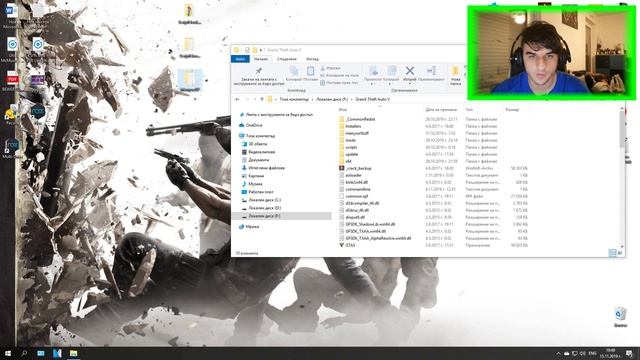Switch to the Начало ribbon tab
Viewport: 640px width, 360px height.
[x=261, y=59]
